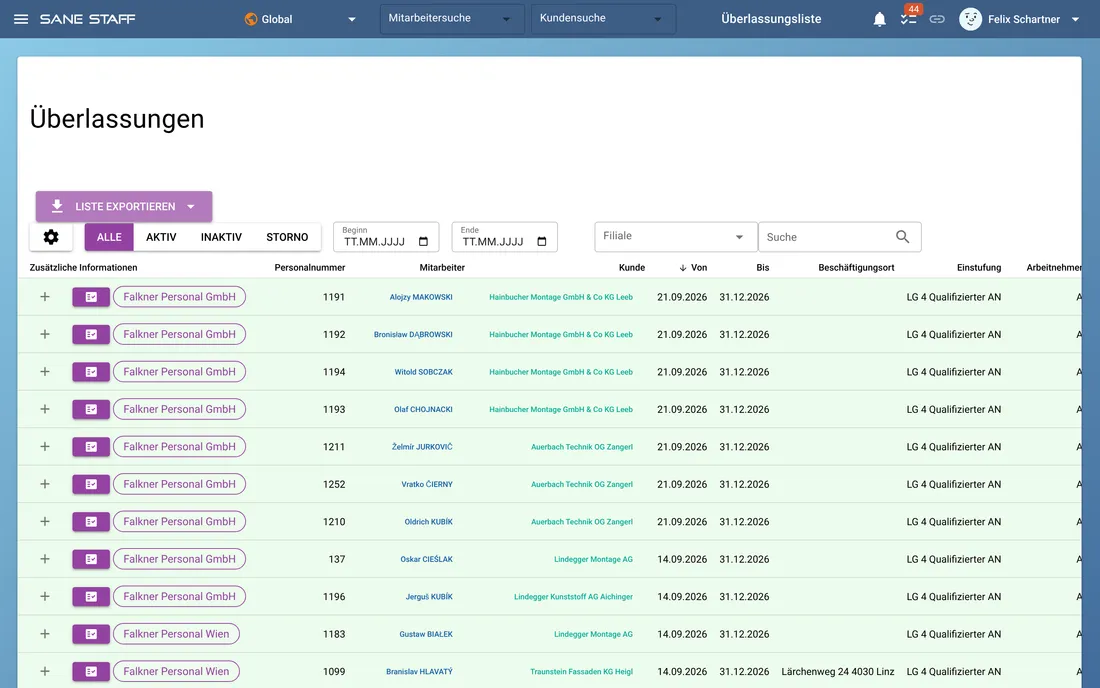This screenshot has width=1100, height=688.
Task: Open customer link Traunstein Fassaden KG Heigl
Action: pyautogui.click(x=582, y=672)
